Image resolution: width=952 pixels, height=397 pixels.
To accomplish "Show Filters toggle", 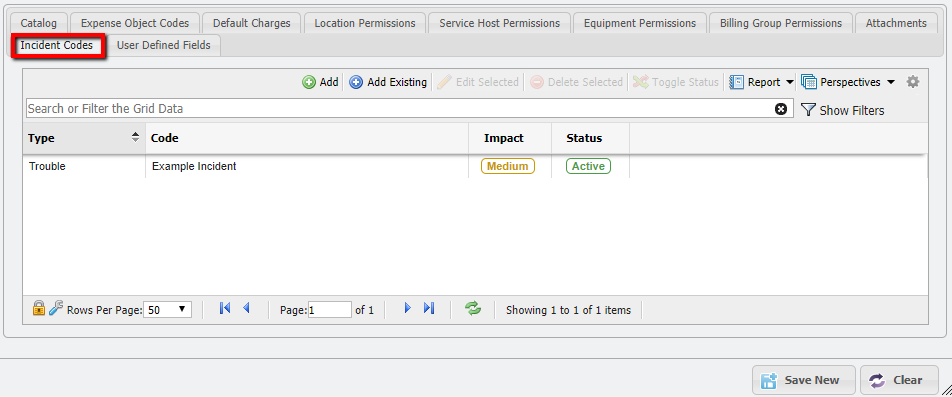I will (x=843, y=110).
